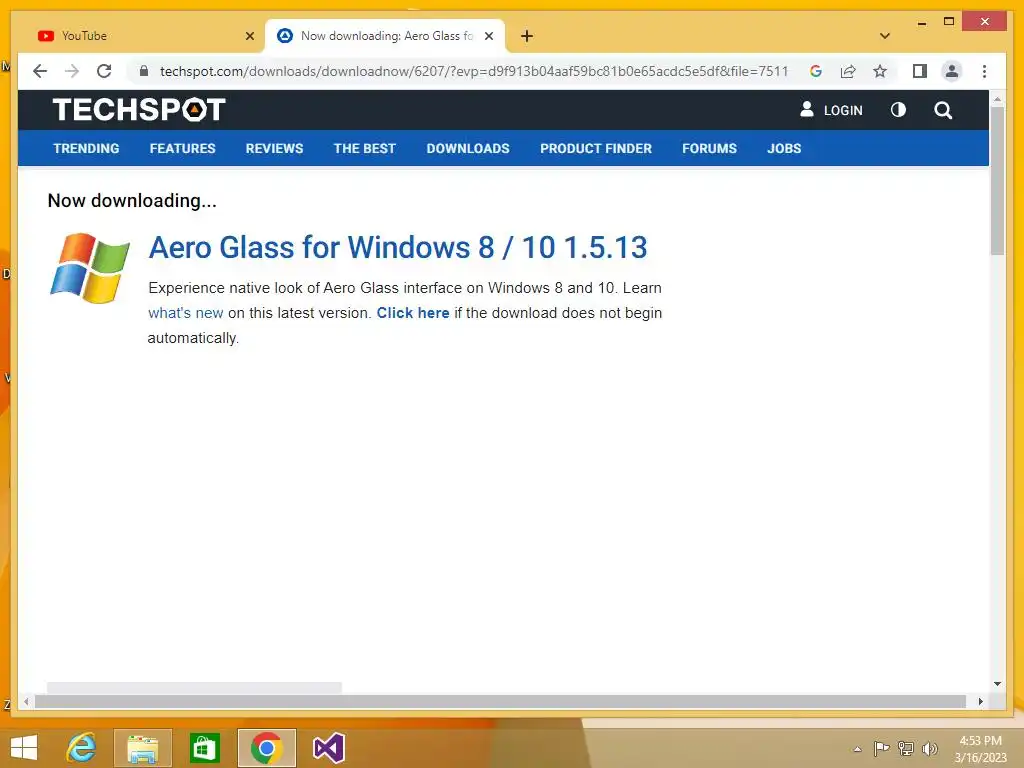Open the TRENDING menu

tap(86, 148)
